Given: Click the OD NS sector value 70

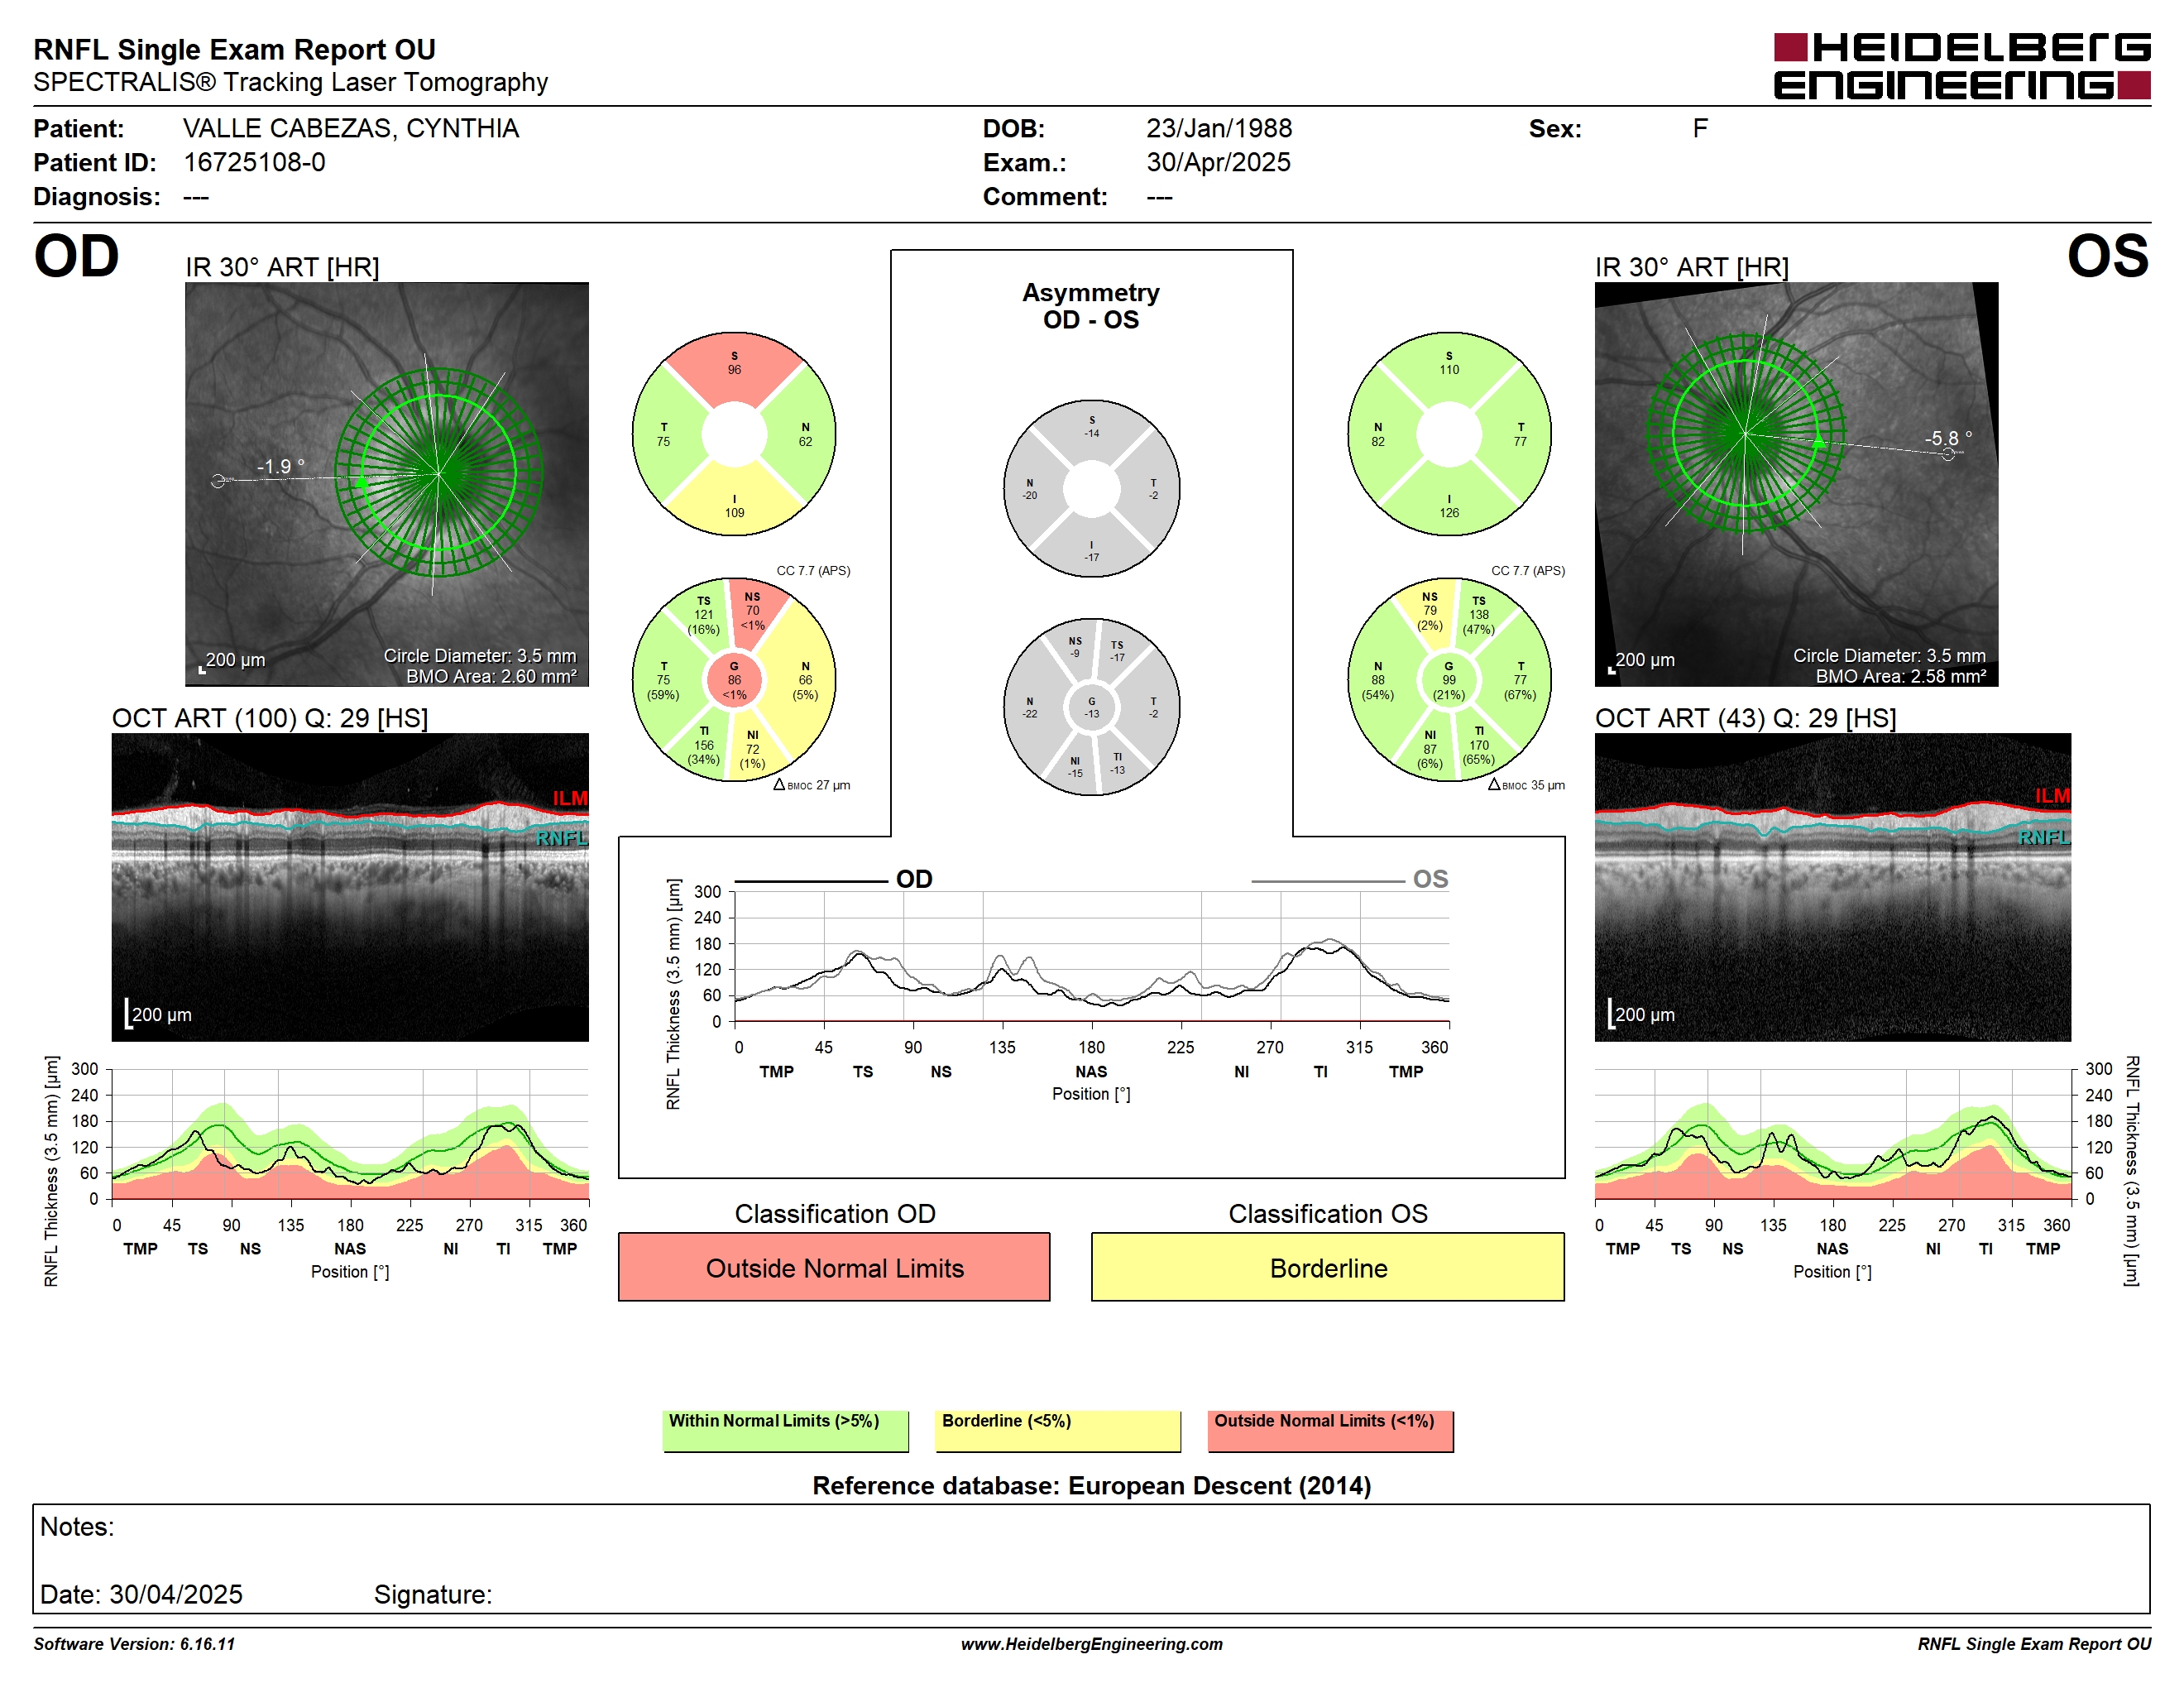Looking at the screenshot, I should tap(752, 610).
